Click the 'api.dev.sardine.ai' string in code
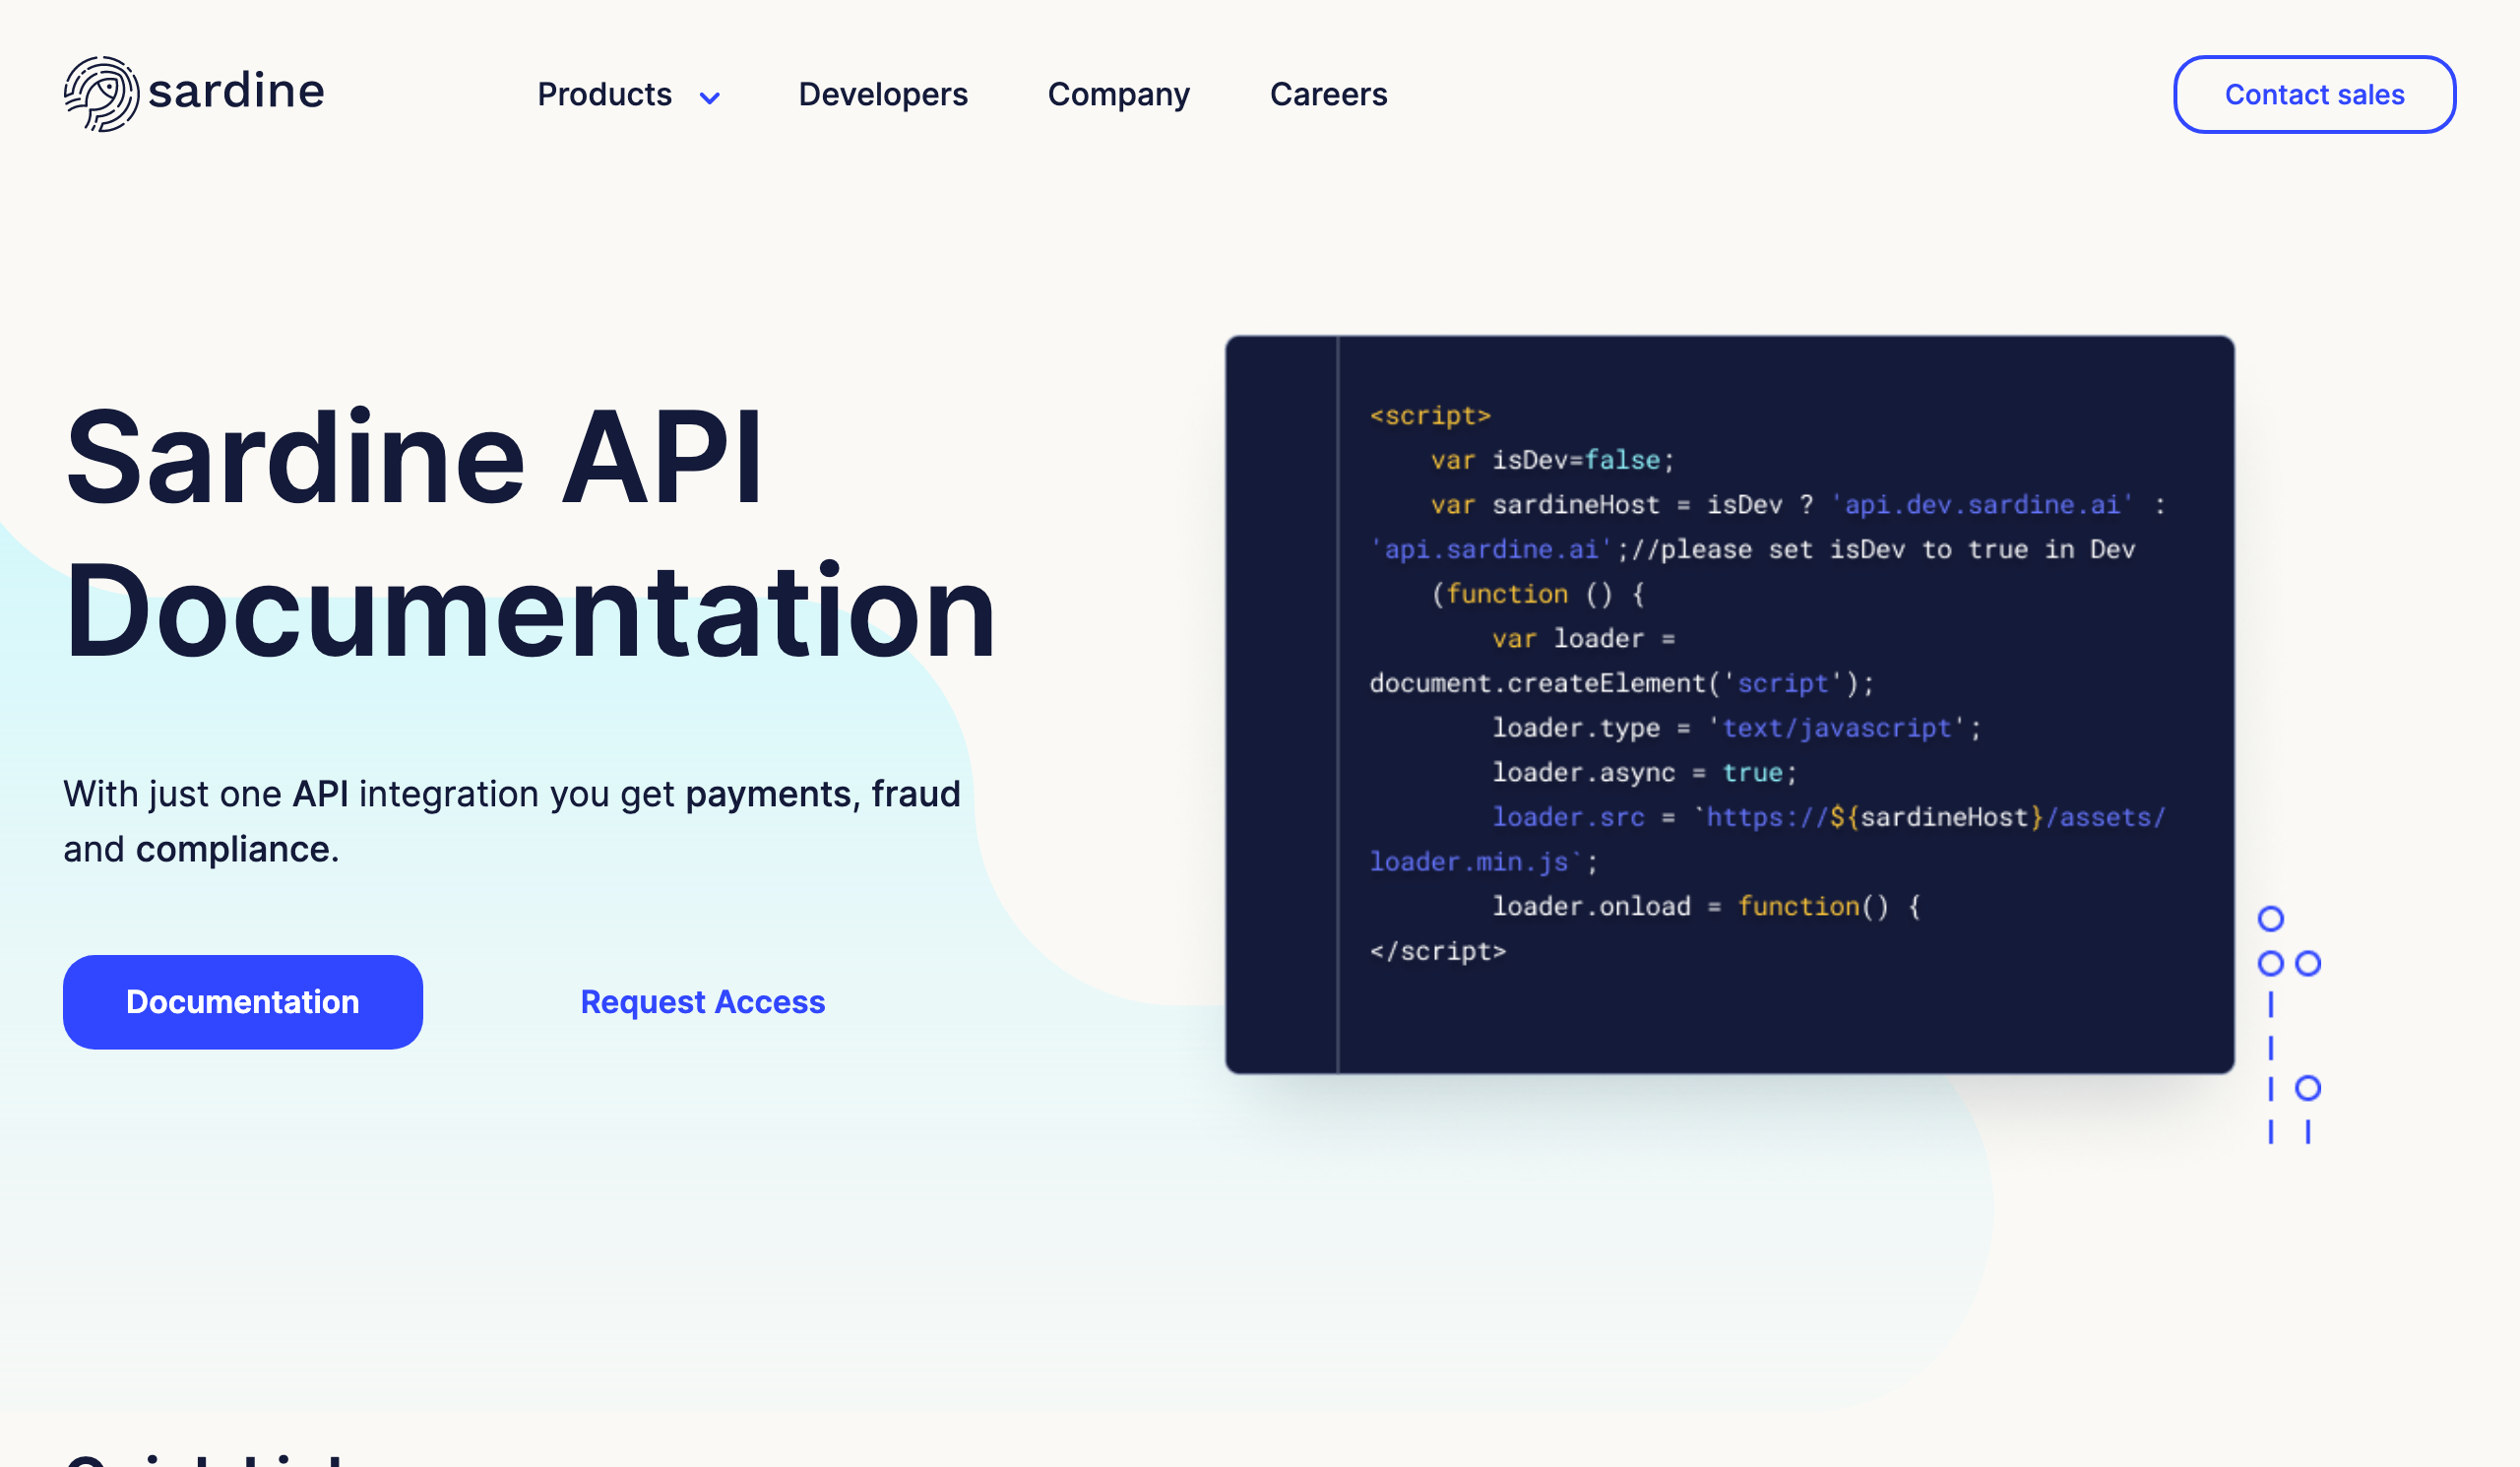2520x1467 pixels. coord(1982,505)
